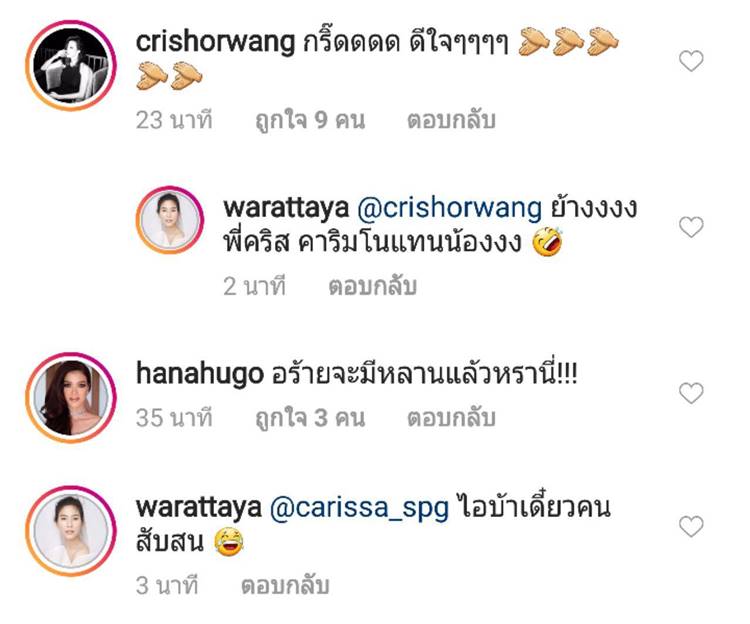Reply to warattaya's 2-minute-old comment

point(373,286)
